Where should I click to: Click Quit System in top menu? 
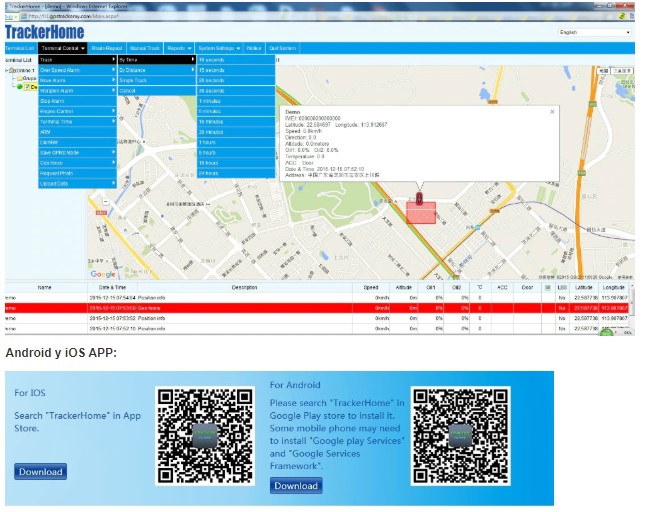pos(283,48)
